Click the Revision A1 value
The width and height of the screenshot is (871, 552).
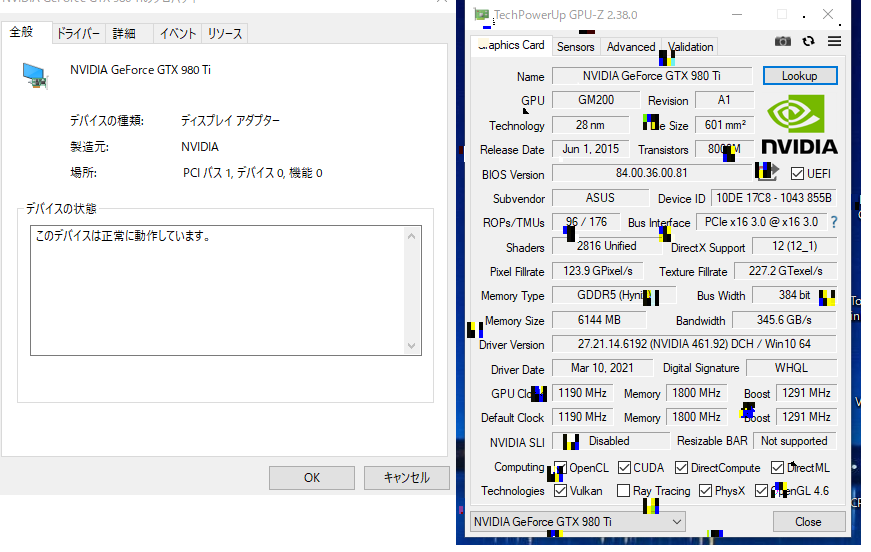pyautogui.click(x=724, y=100)
